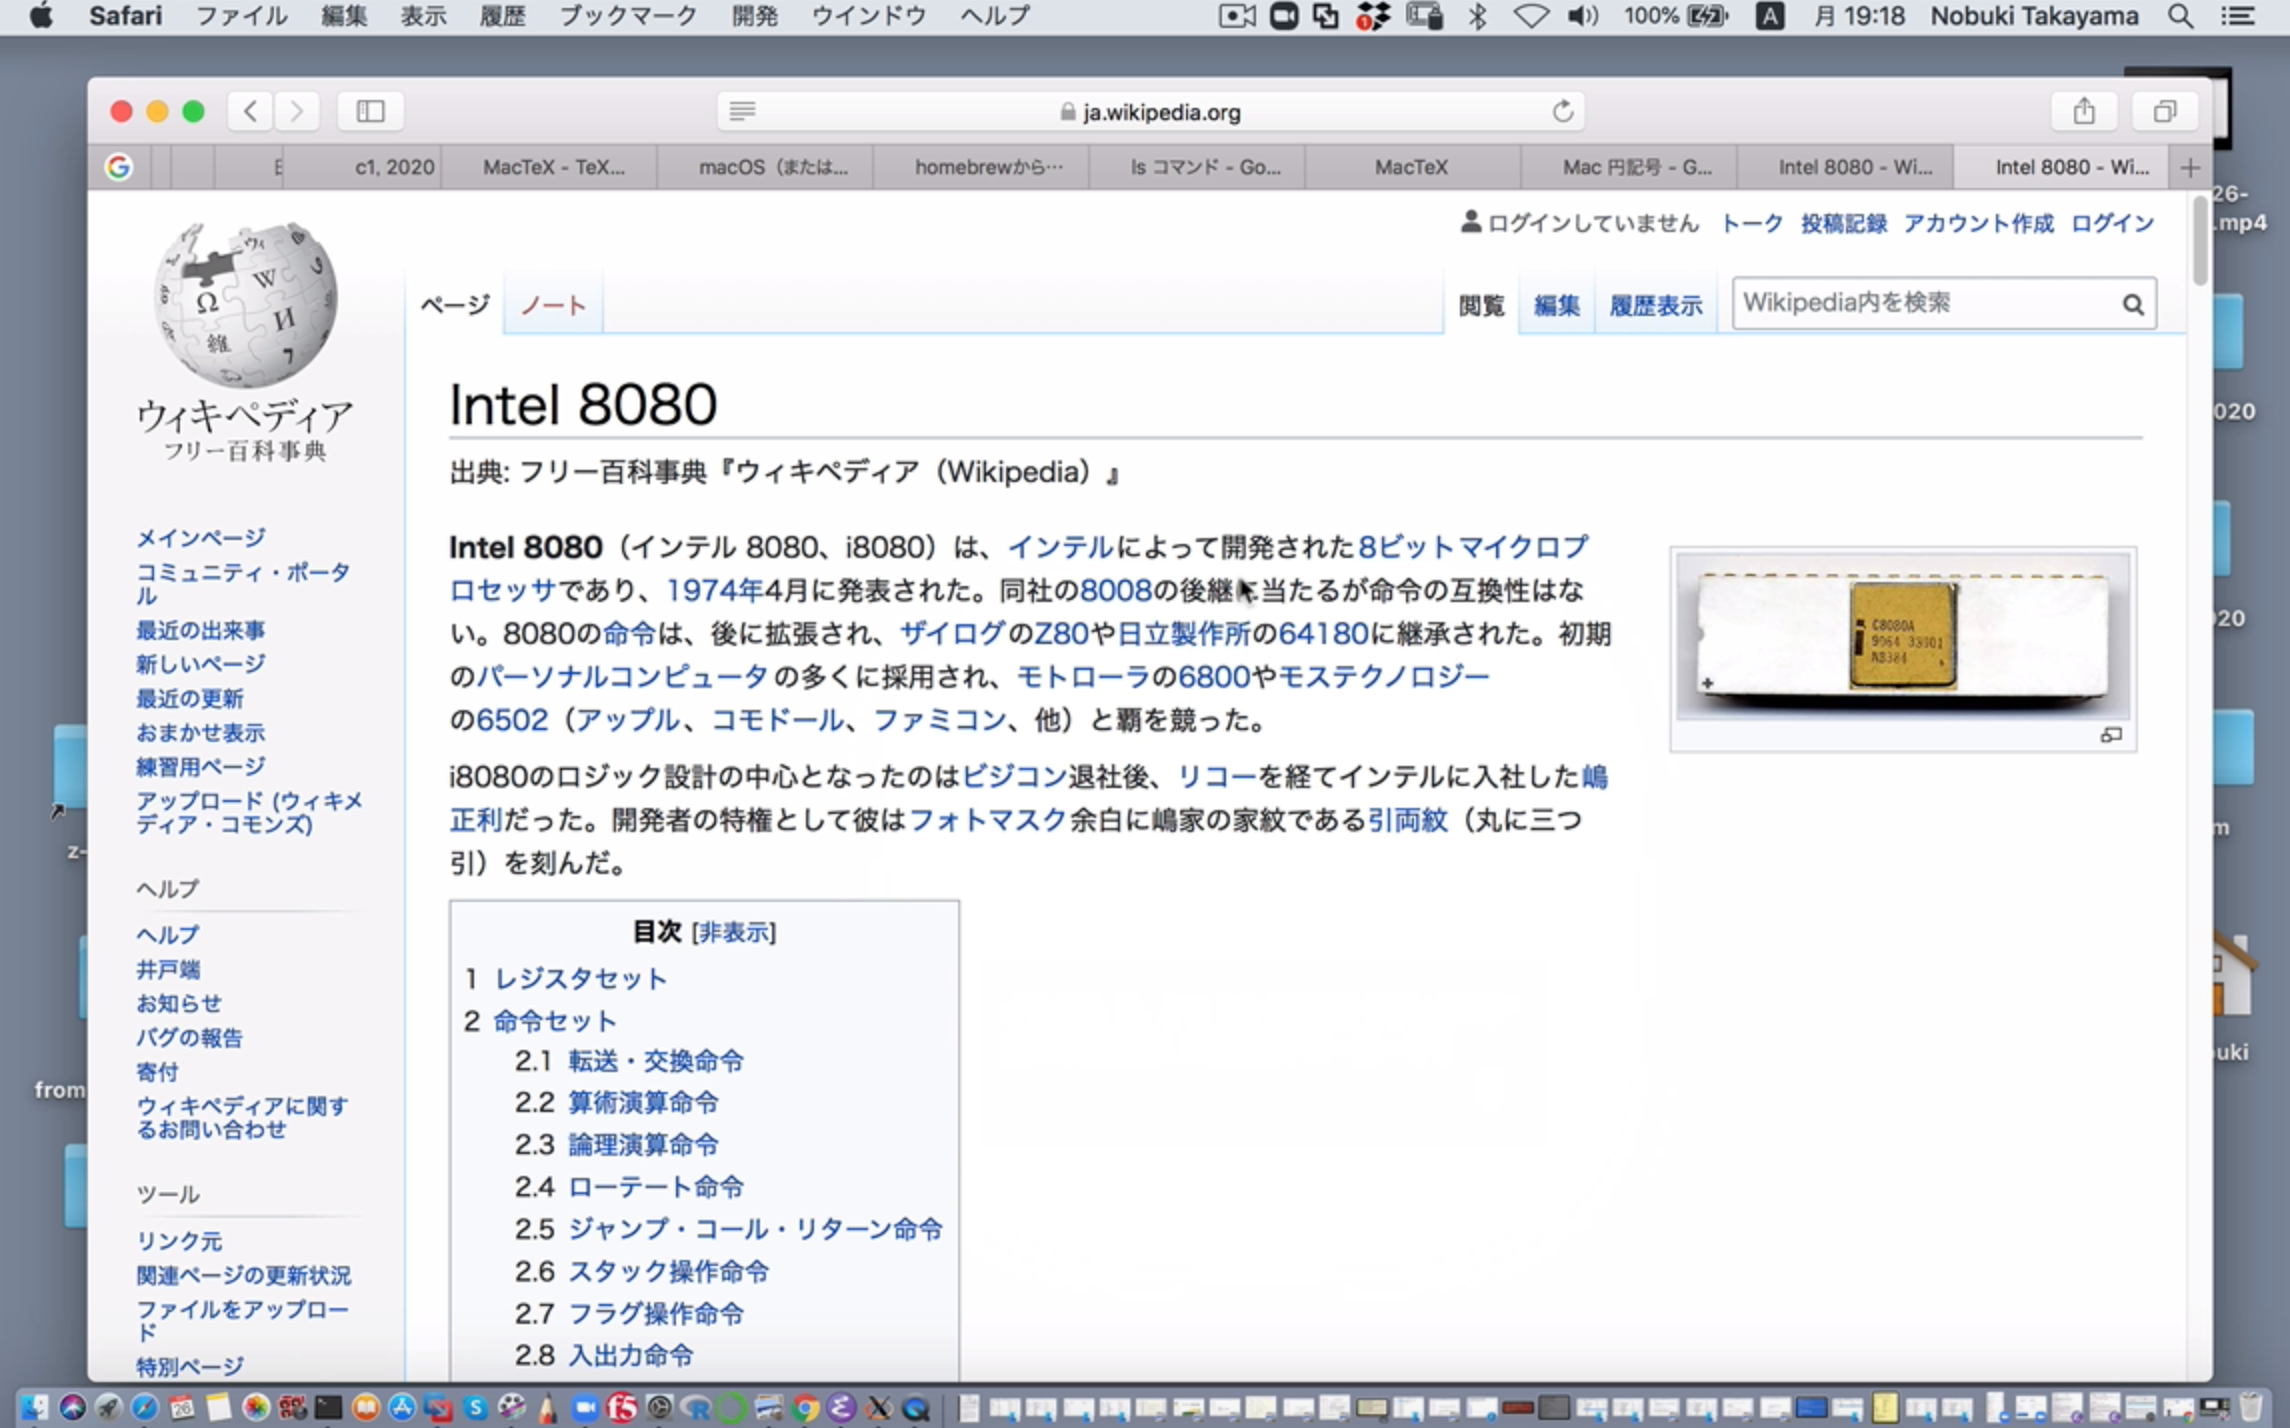Click the Intel 8080 chip thumbnail
Viewport: 2290px width, 1428px height.
pyautogui.click(x=1902, y=636)
